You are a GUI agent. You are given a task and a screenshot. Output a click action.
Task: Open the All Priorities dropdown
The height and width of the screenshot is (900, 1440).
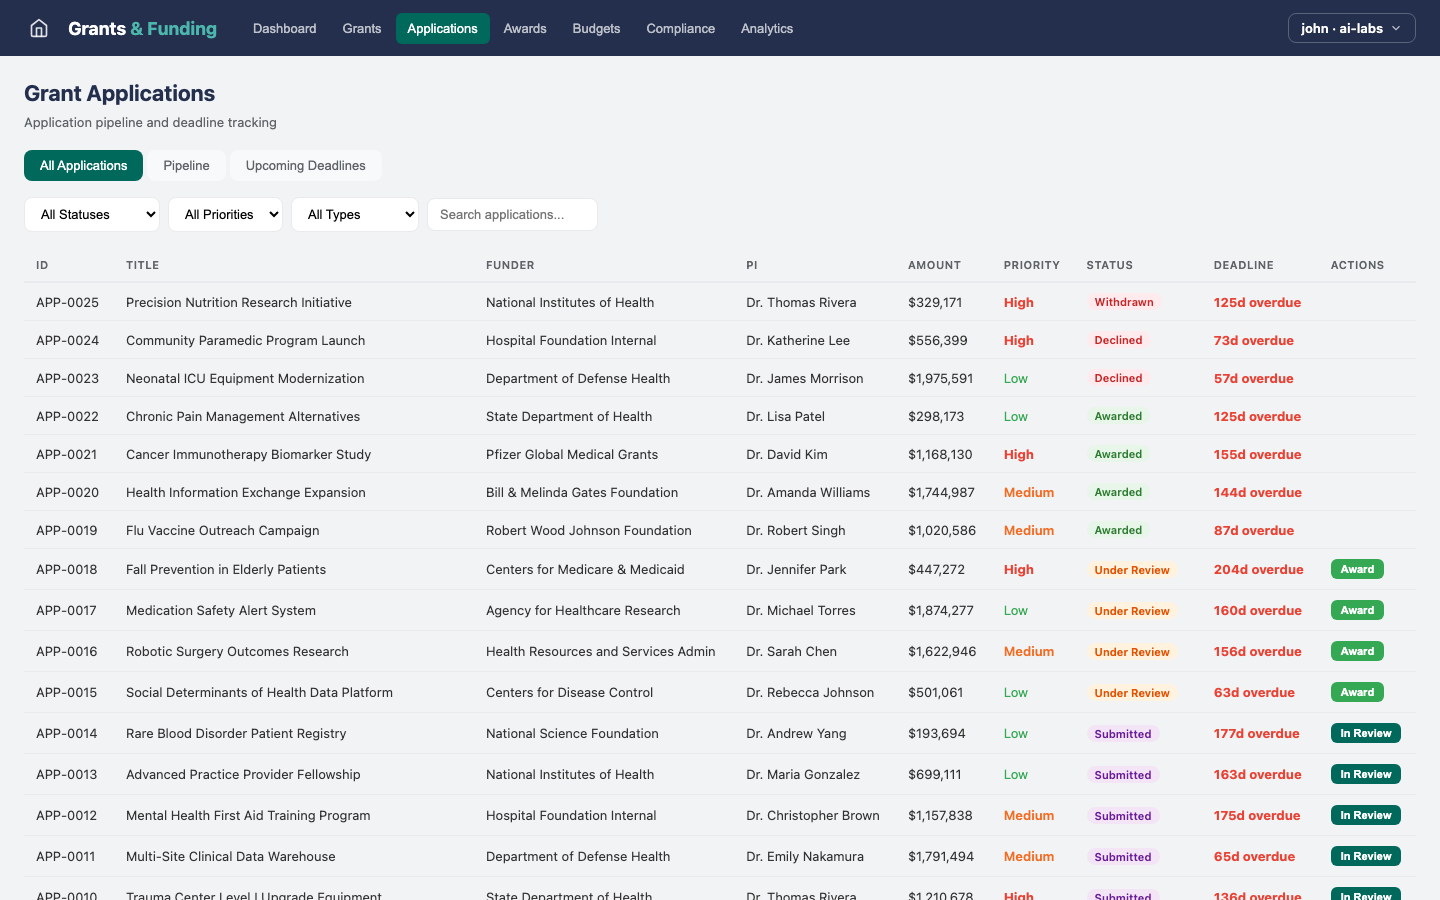tap(225, 214)
